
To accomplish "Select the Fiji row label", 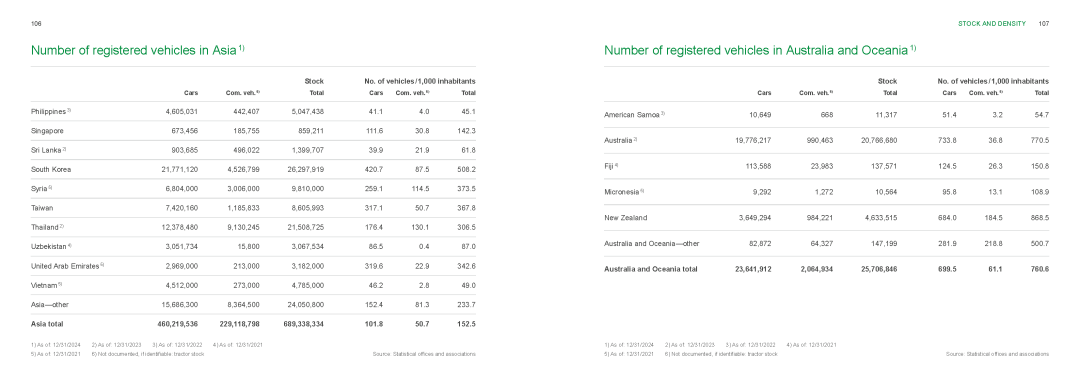I will (611, 166).
